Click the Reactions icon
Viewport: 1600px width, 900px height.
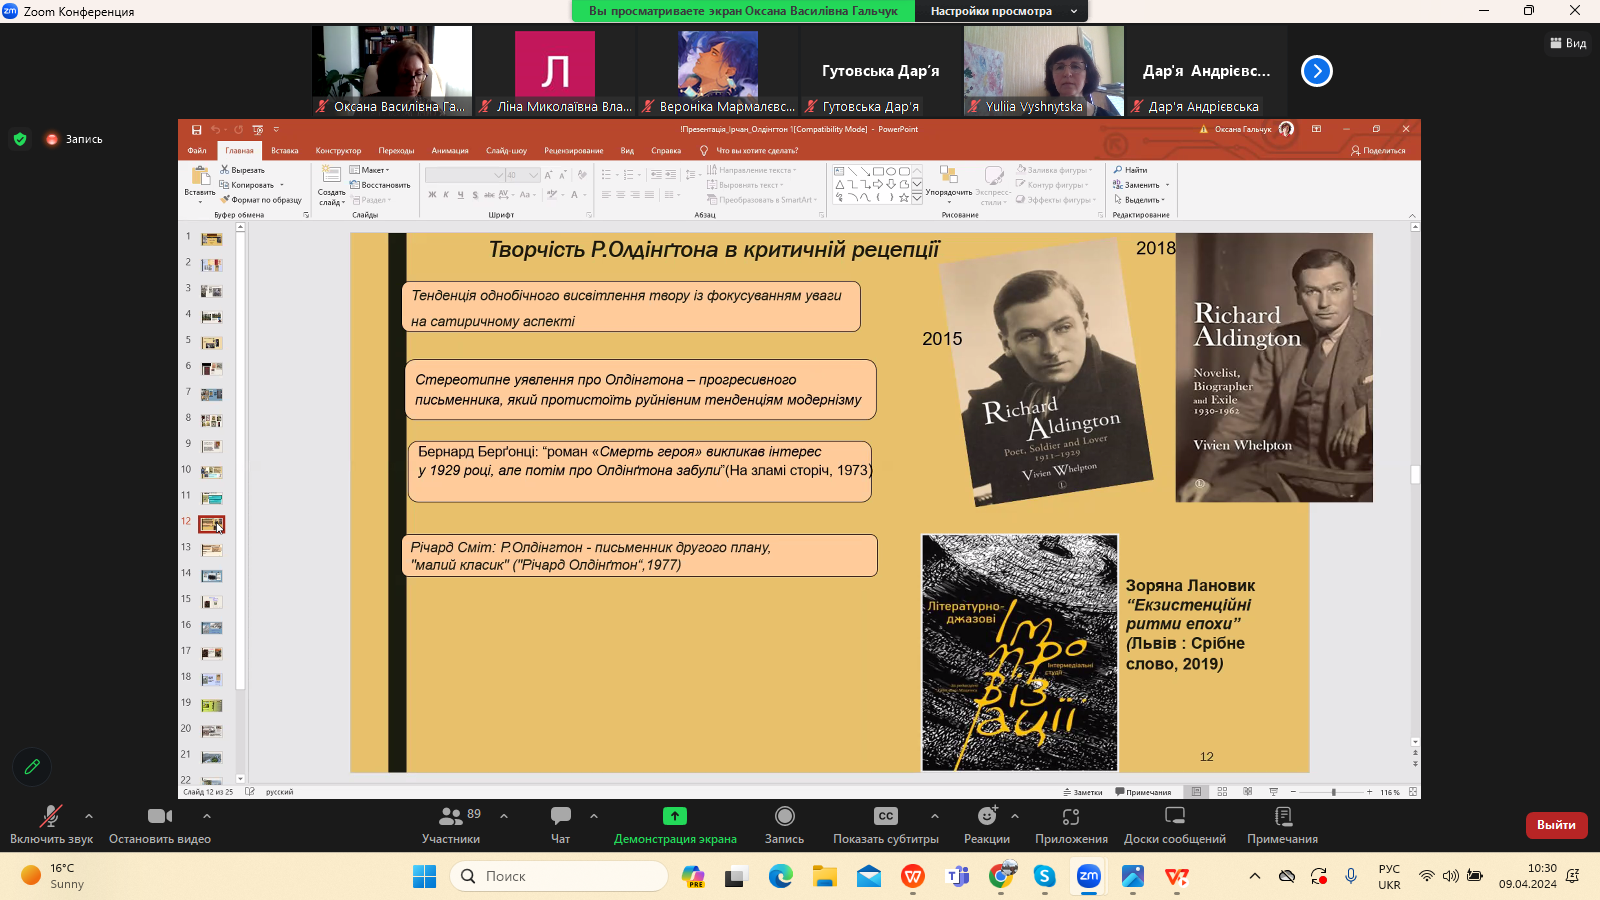coord(987,817)
